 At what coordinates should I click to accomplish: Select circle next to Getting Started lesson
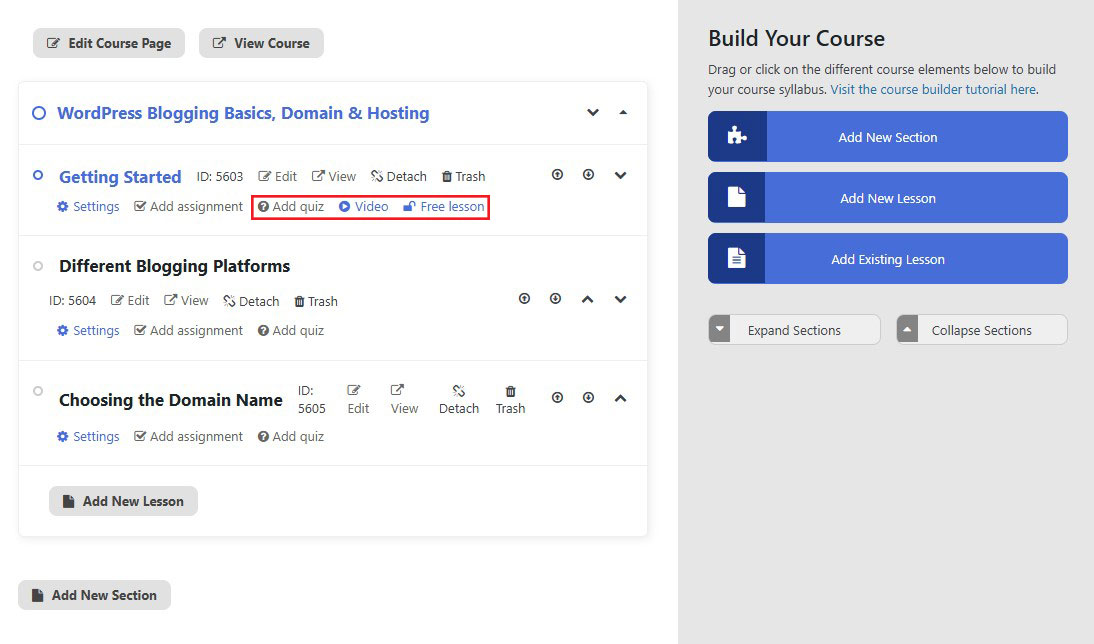[38, 175]
